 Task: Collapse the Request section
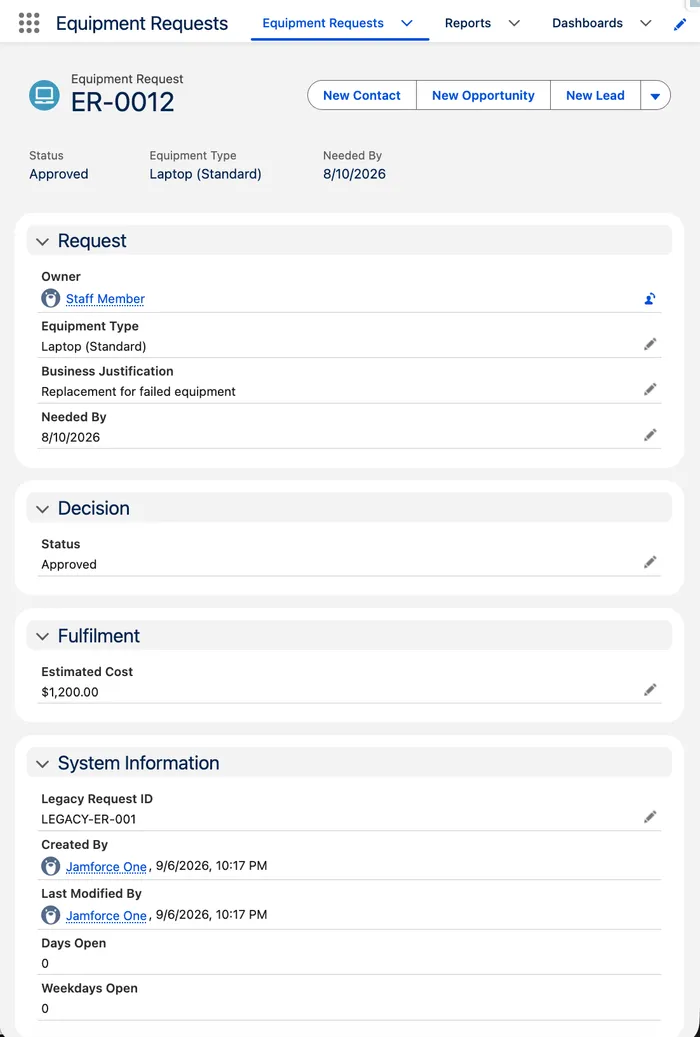pos(42,241)
